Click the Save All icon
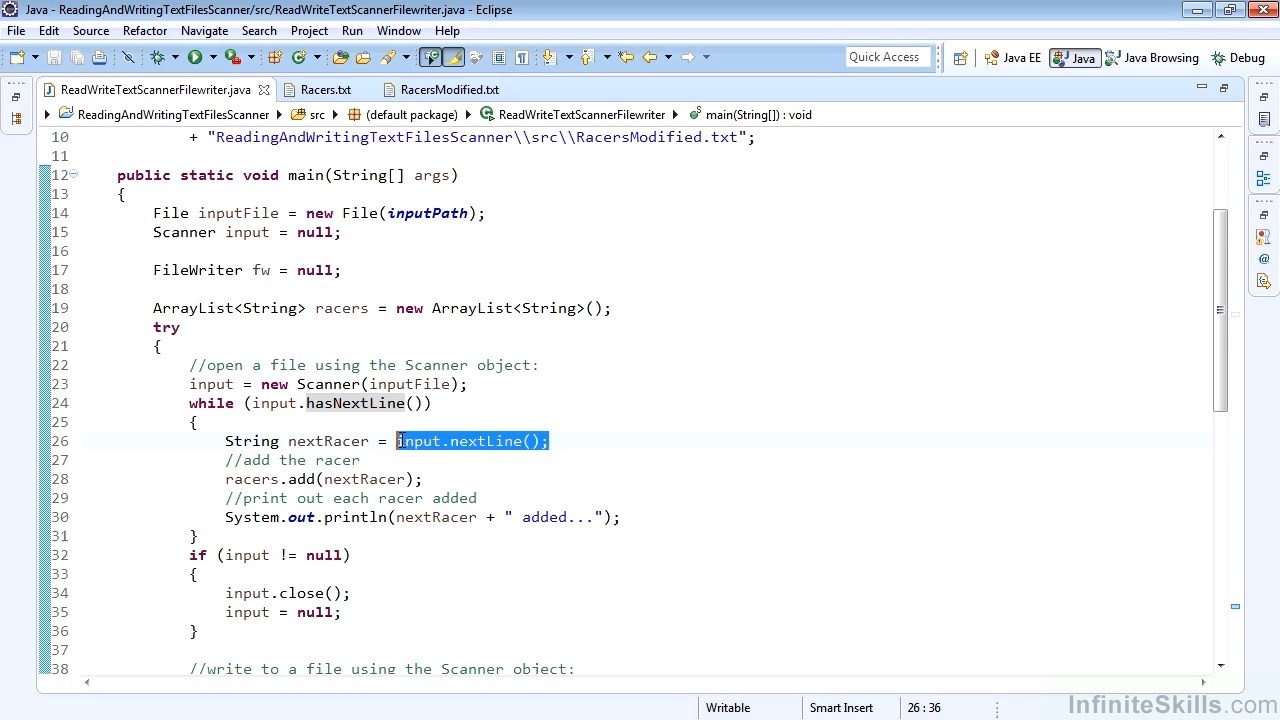The width and height of the screenshot is (1280, 720). pyautogui.click(x=77, y=57)
